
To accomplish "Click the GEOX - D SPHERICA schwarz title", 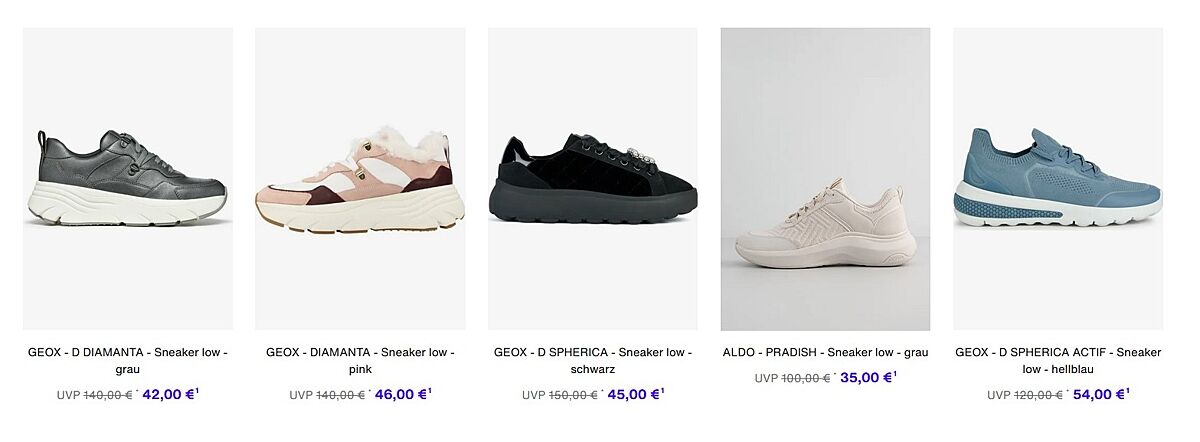I will [593, 361].
